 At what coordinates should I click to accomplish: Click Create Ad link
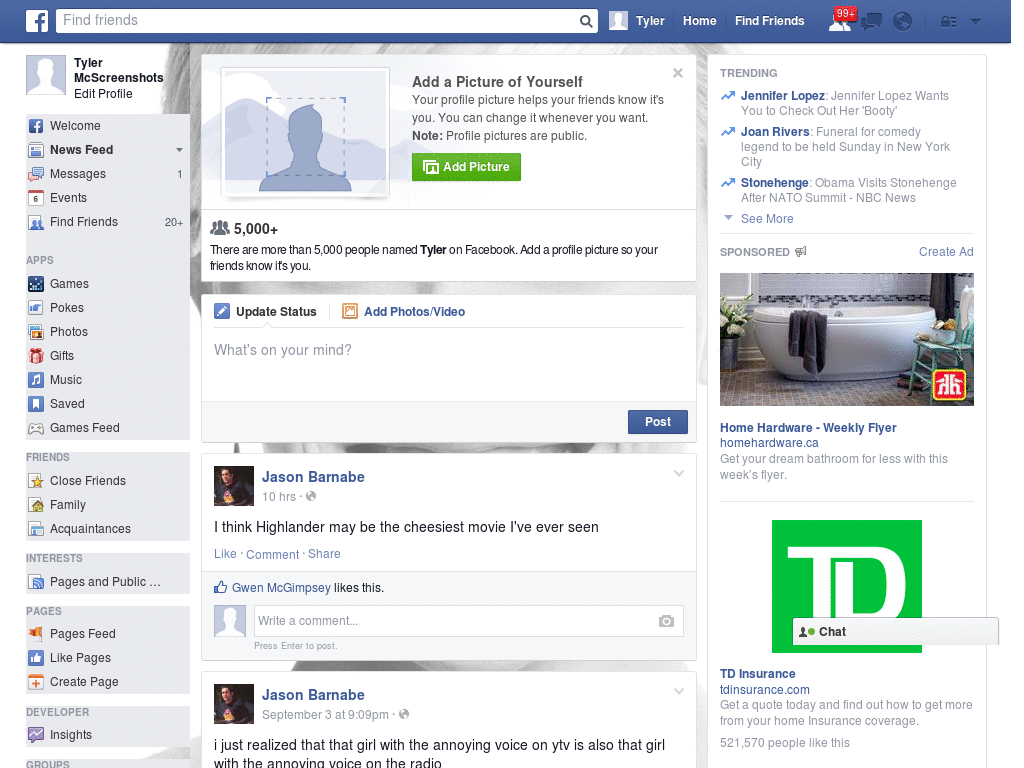pos(946,252)
